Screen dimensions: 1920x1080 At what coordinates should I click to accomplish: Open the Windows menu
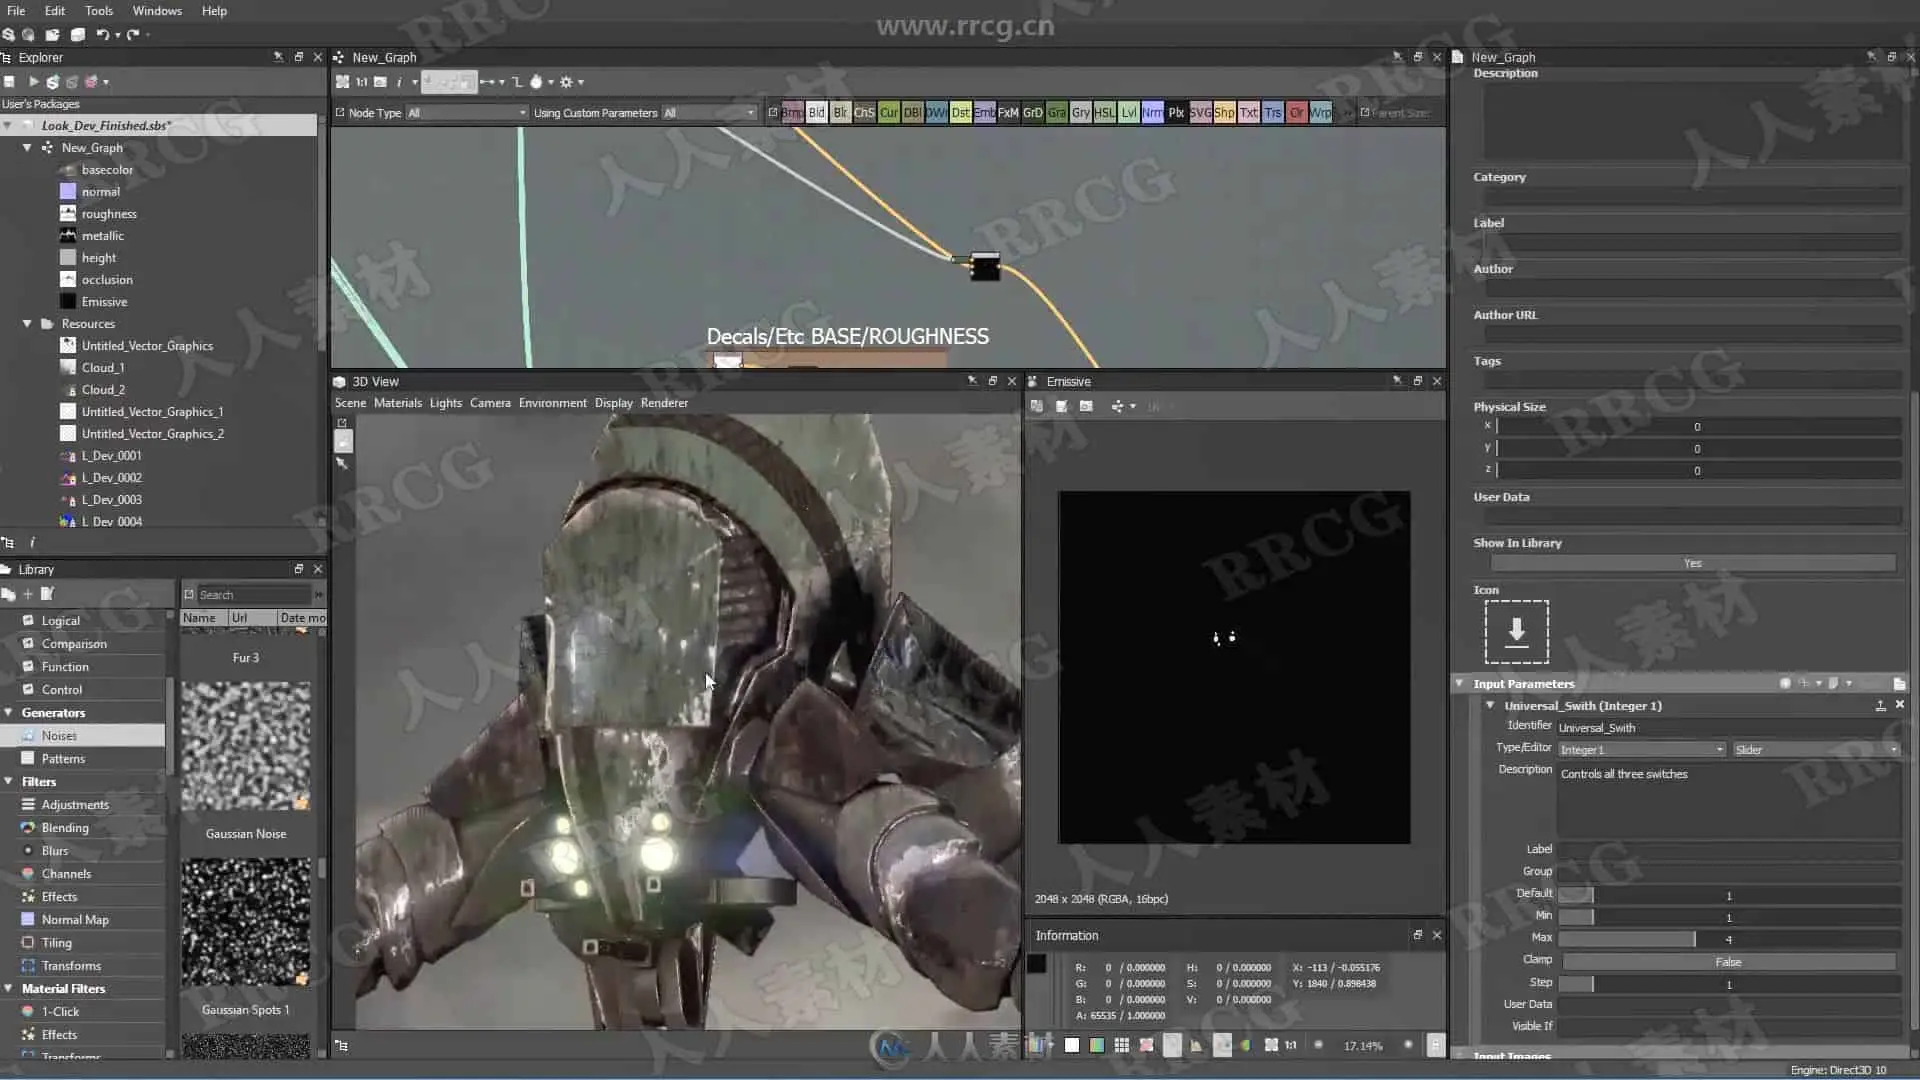157,11
